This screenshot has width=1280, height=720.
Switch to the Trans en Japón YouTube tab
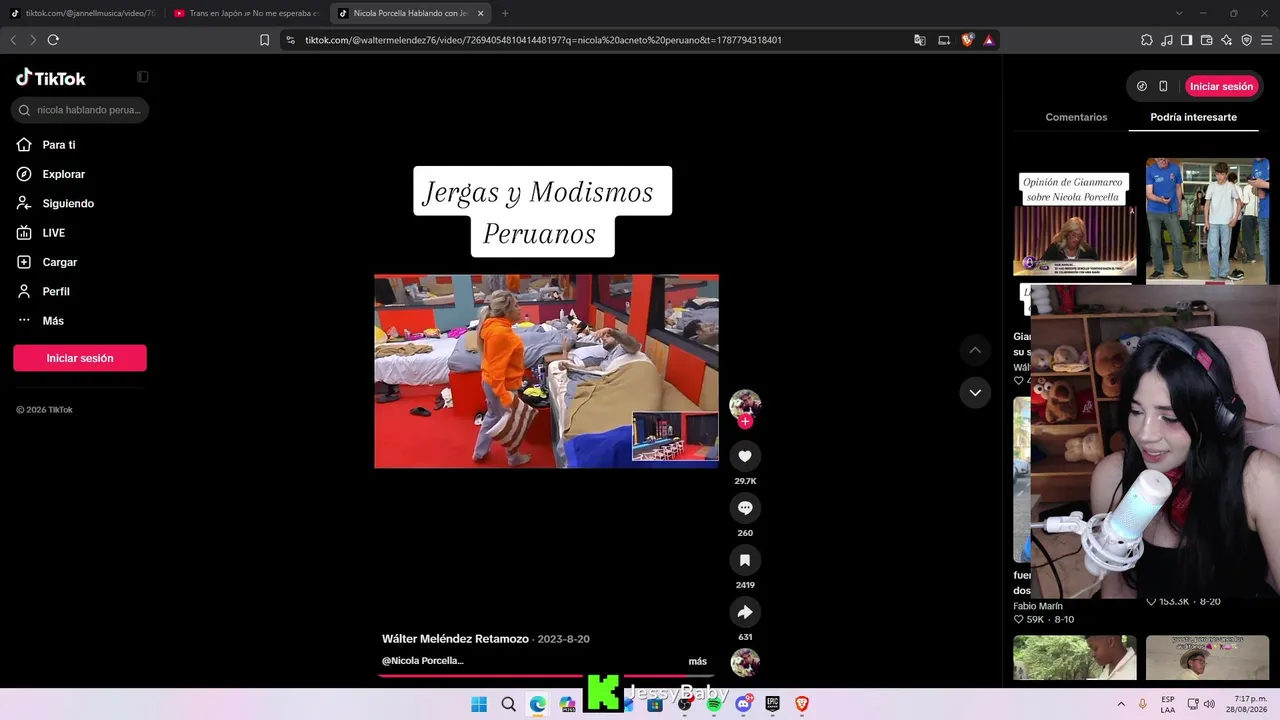[245, 13]
